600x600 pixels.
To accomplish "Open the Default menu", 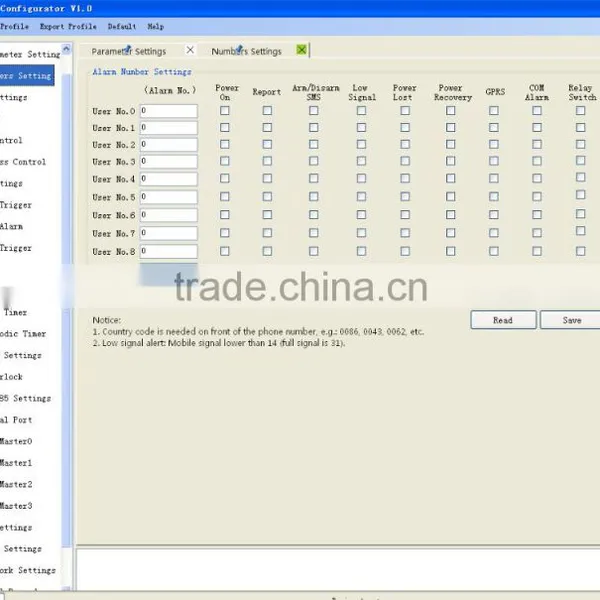I will [122, 26].
